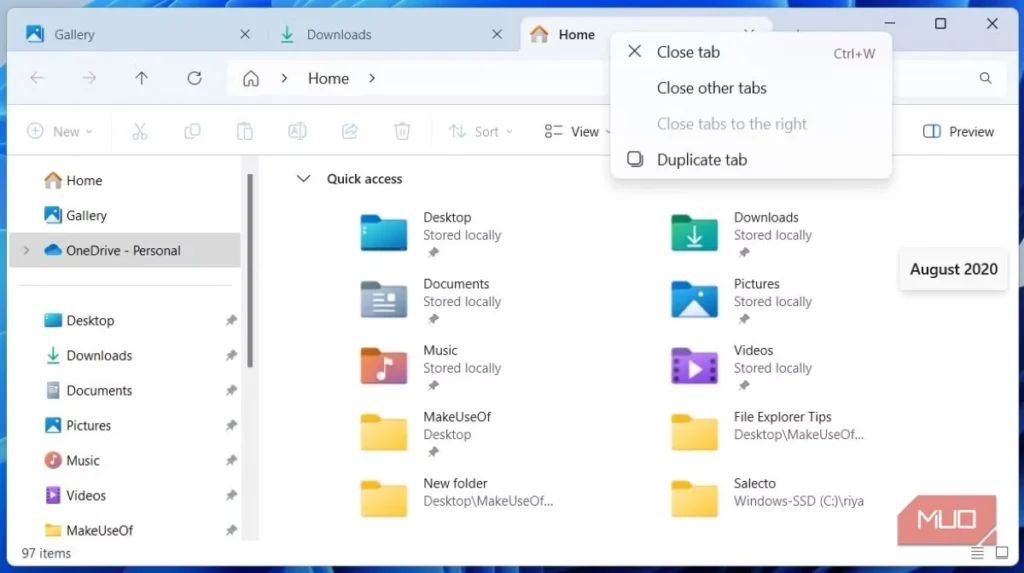Click the navigation pane scrollbar
This screenshot has height=573, width=1024.
click(250, 270)
